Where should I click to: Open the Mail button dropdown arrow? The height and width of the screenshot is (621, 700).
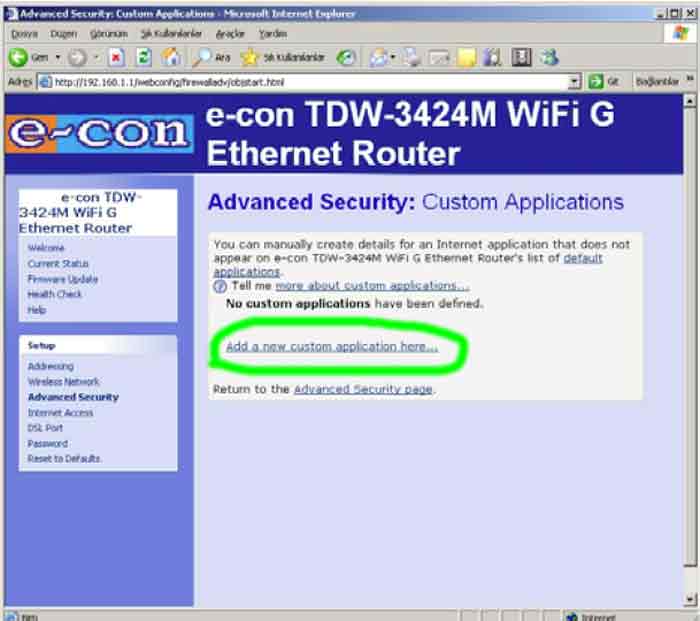(x=393, y=57)
